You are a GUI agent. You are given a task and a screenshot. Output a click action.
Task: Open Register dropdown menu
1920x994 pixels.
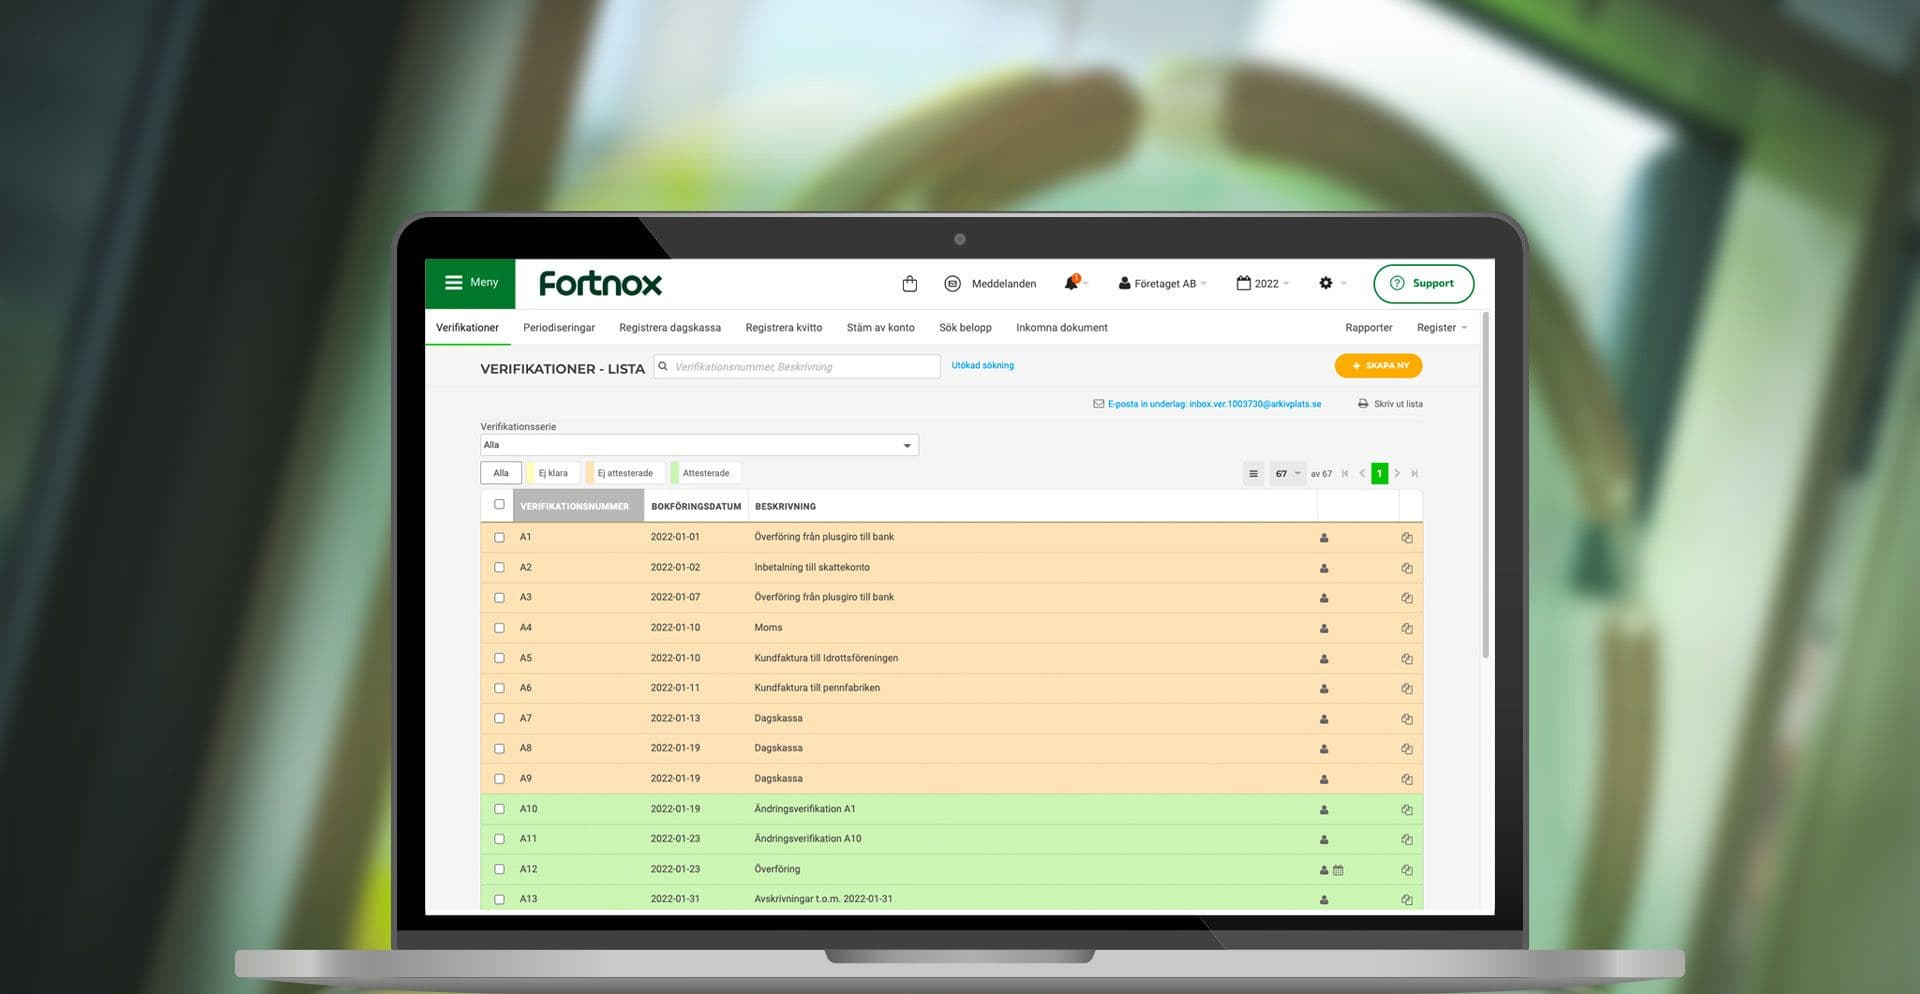tap(1442, 328)
